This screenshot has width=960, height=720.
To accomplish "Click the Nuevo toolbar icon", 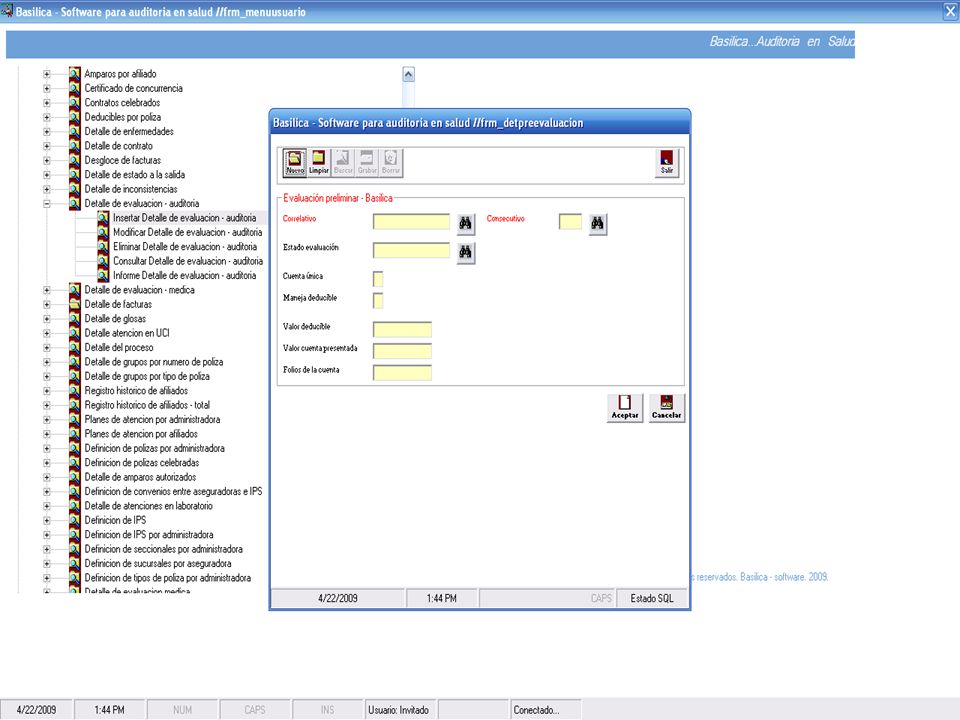I will tap(294, 163).
